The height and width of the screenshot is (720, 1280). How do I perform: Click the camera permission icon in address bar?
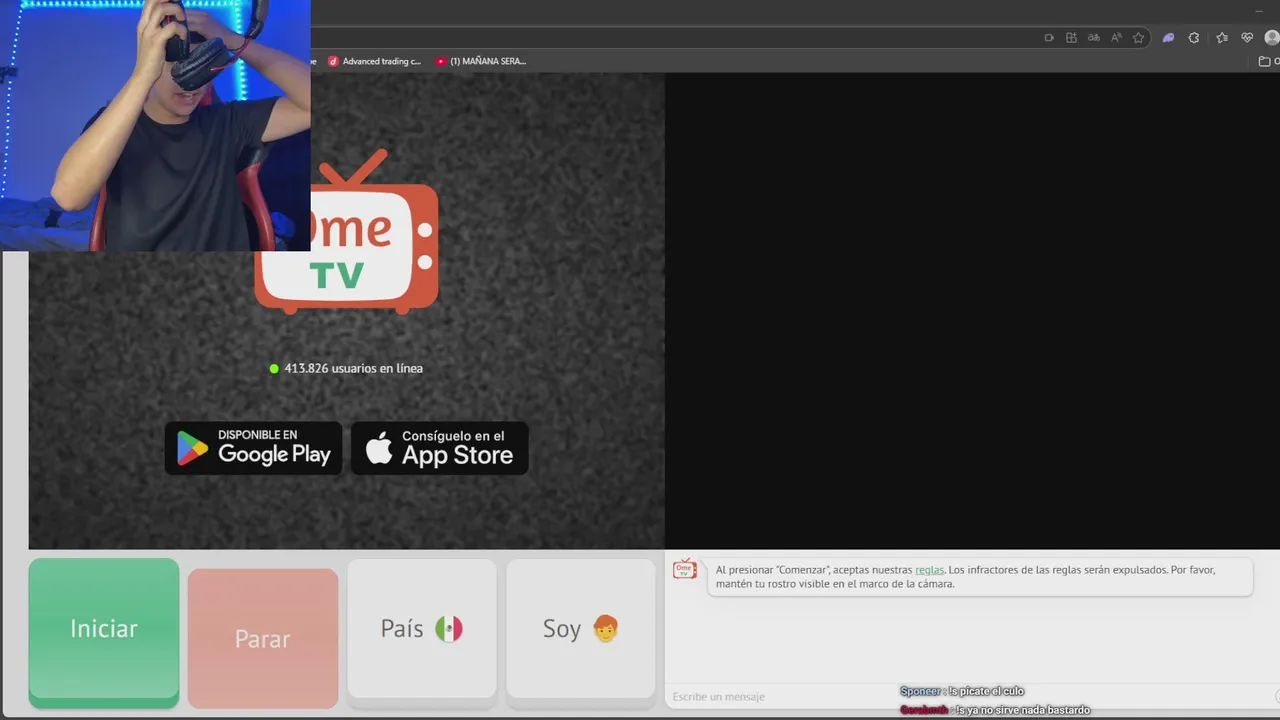pyautogui.click(x=1049, y=38)
